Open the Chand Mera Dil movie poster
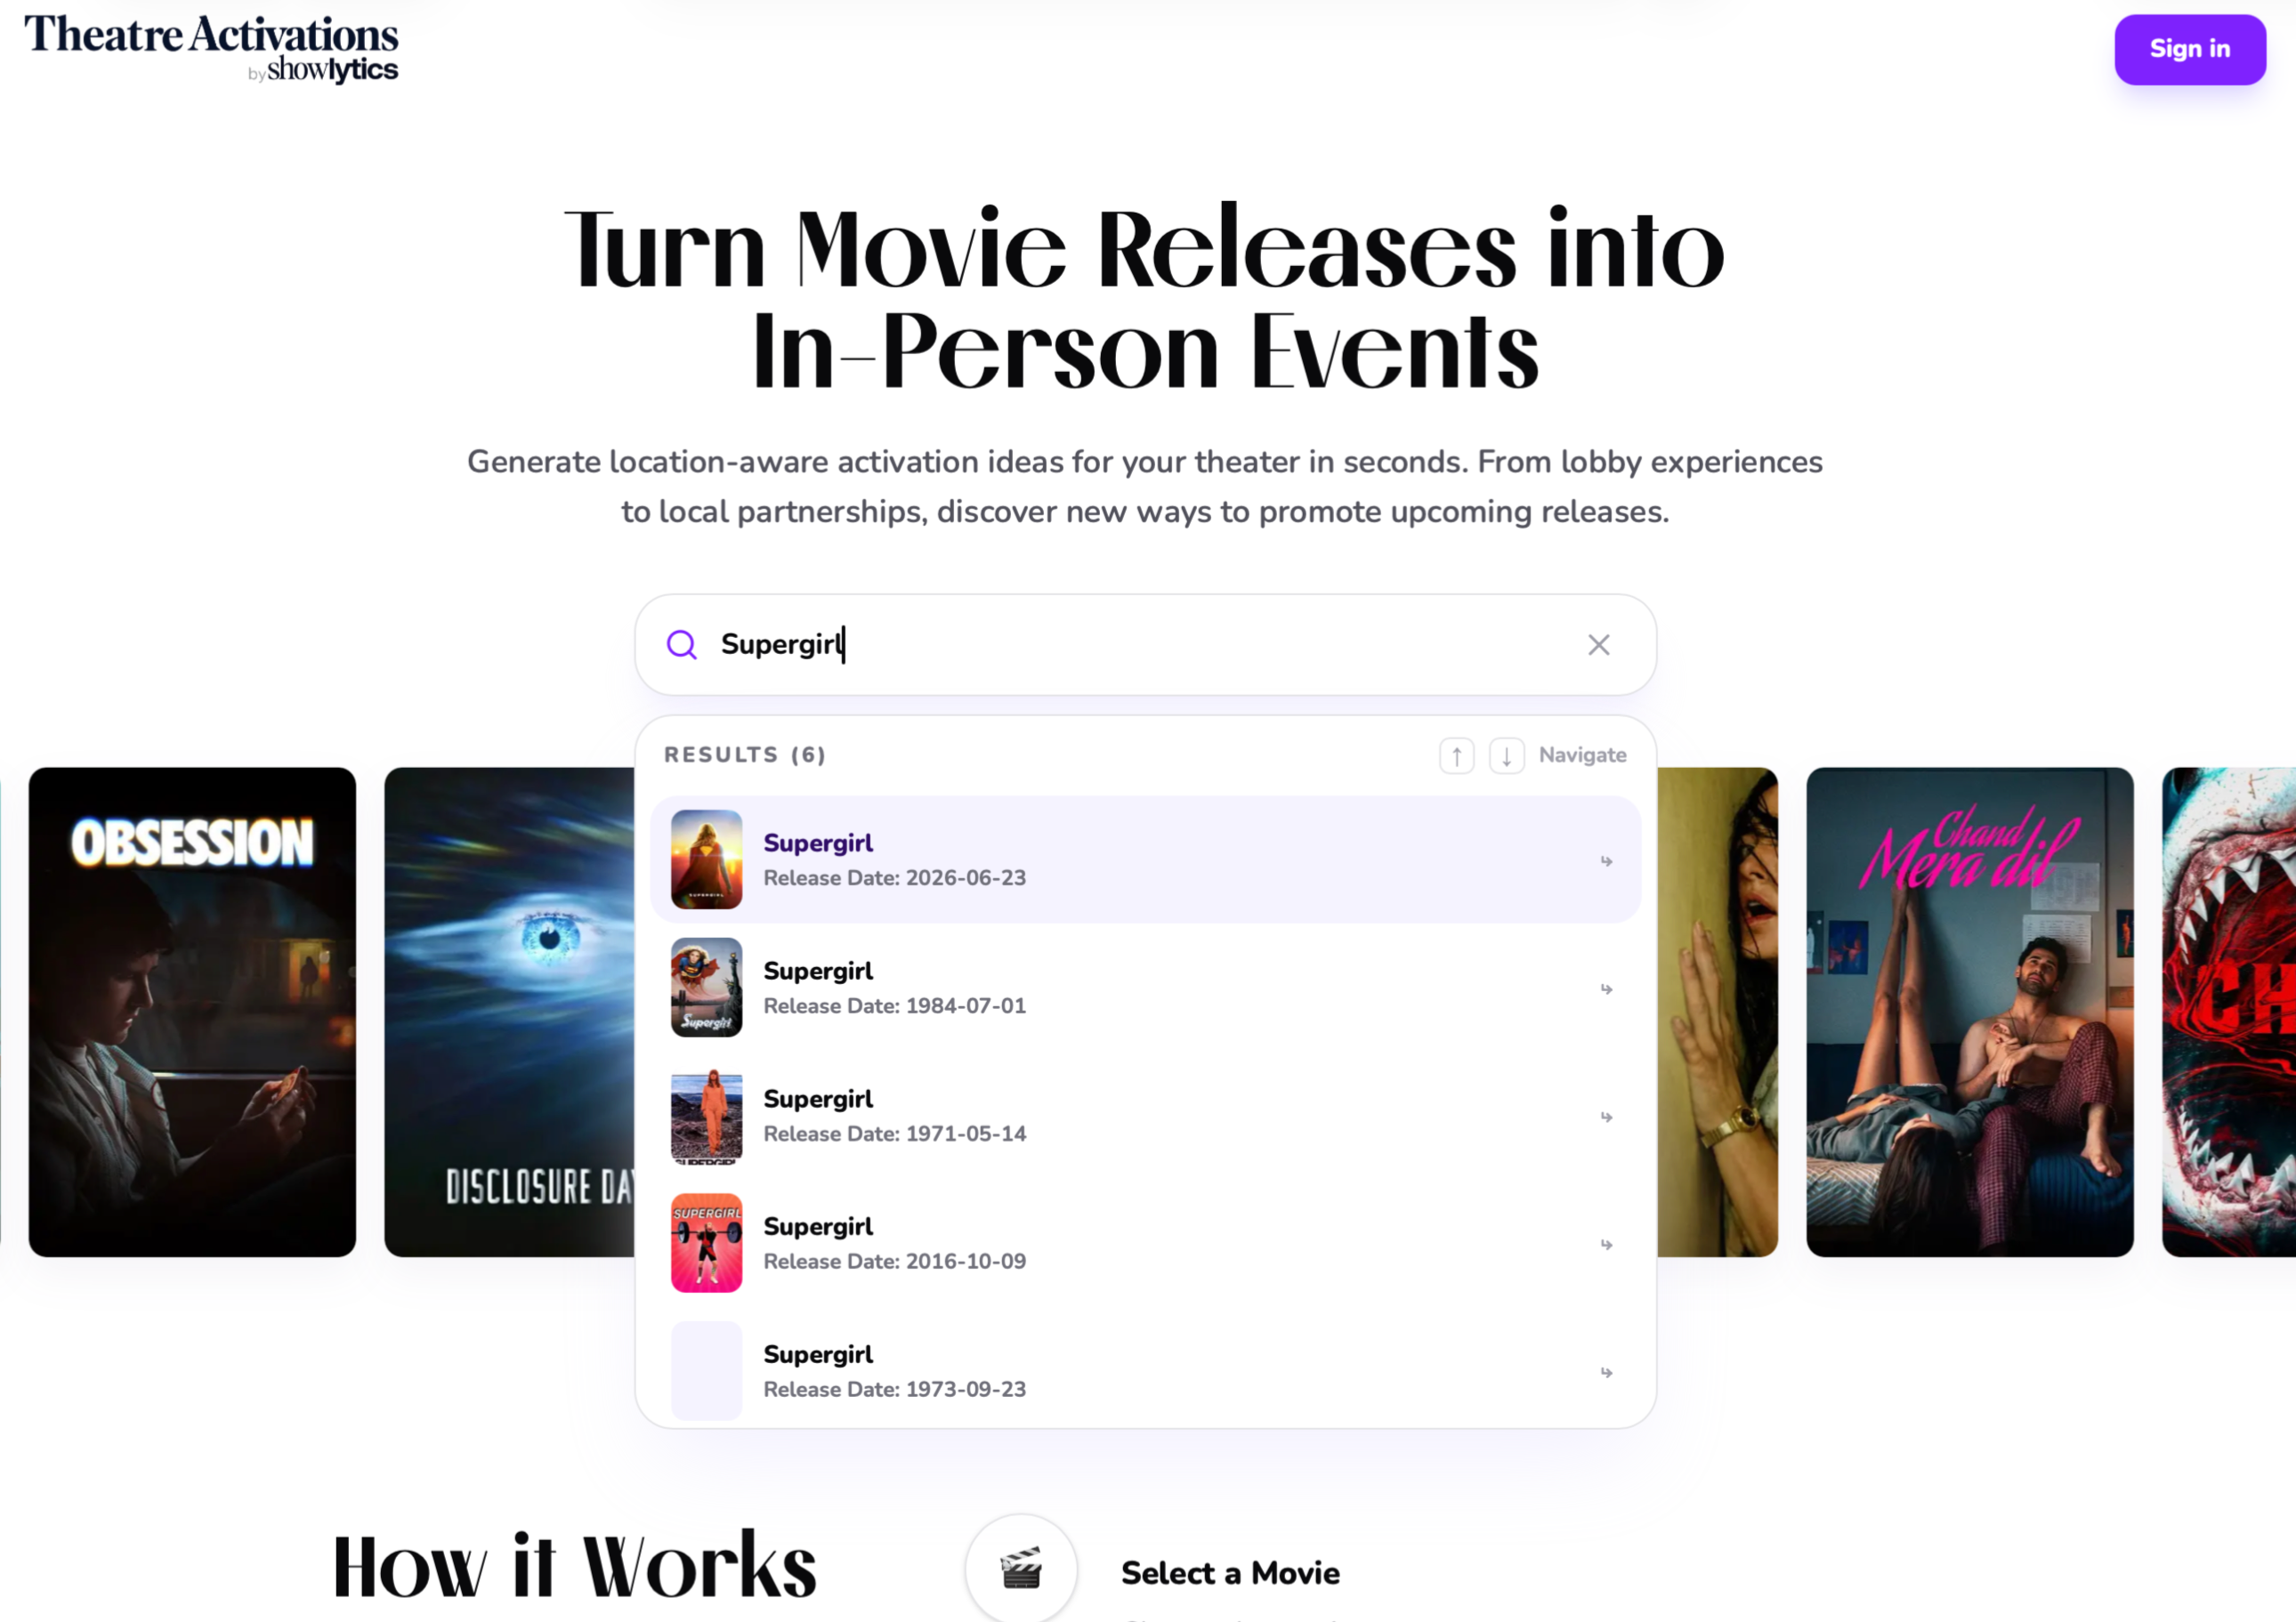 [x=1969, y=1012]
